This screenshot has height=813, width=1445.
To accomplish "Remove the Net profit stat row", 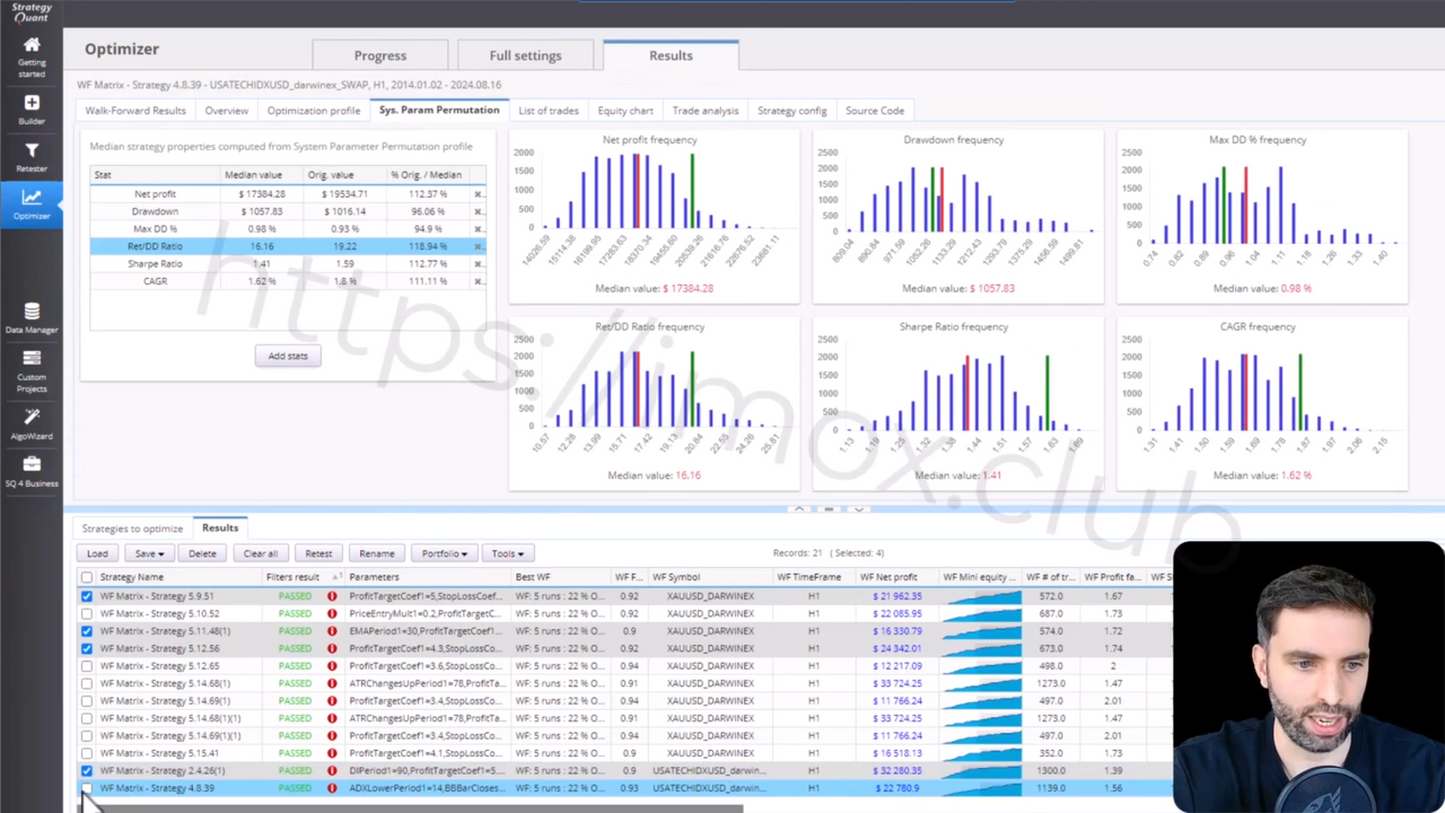I will (x=478, y=194).
